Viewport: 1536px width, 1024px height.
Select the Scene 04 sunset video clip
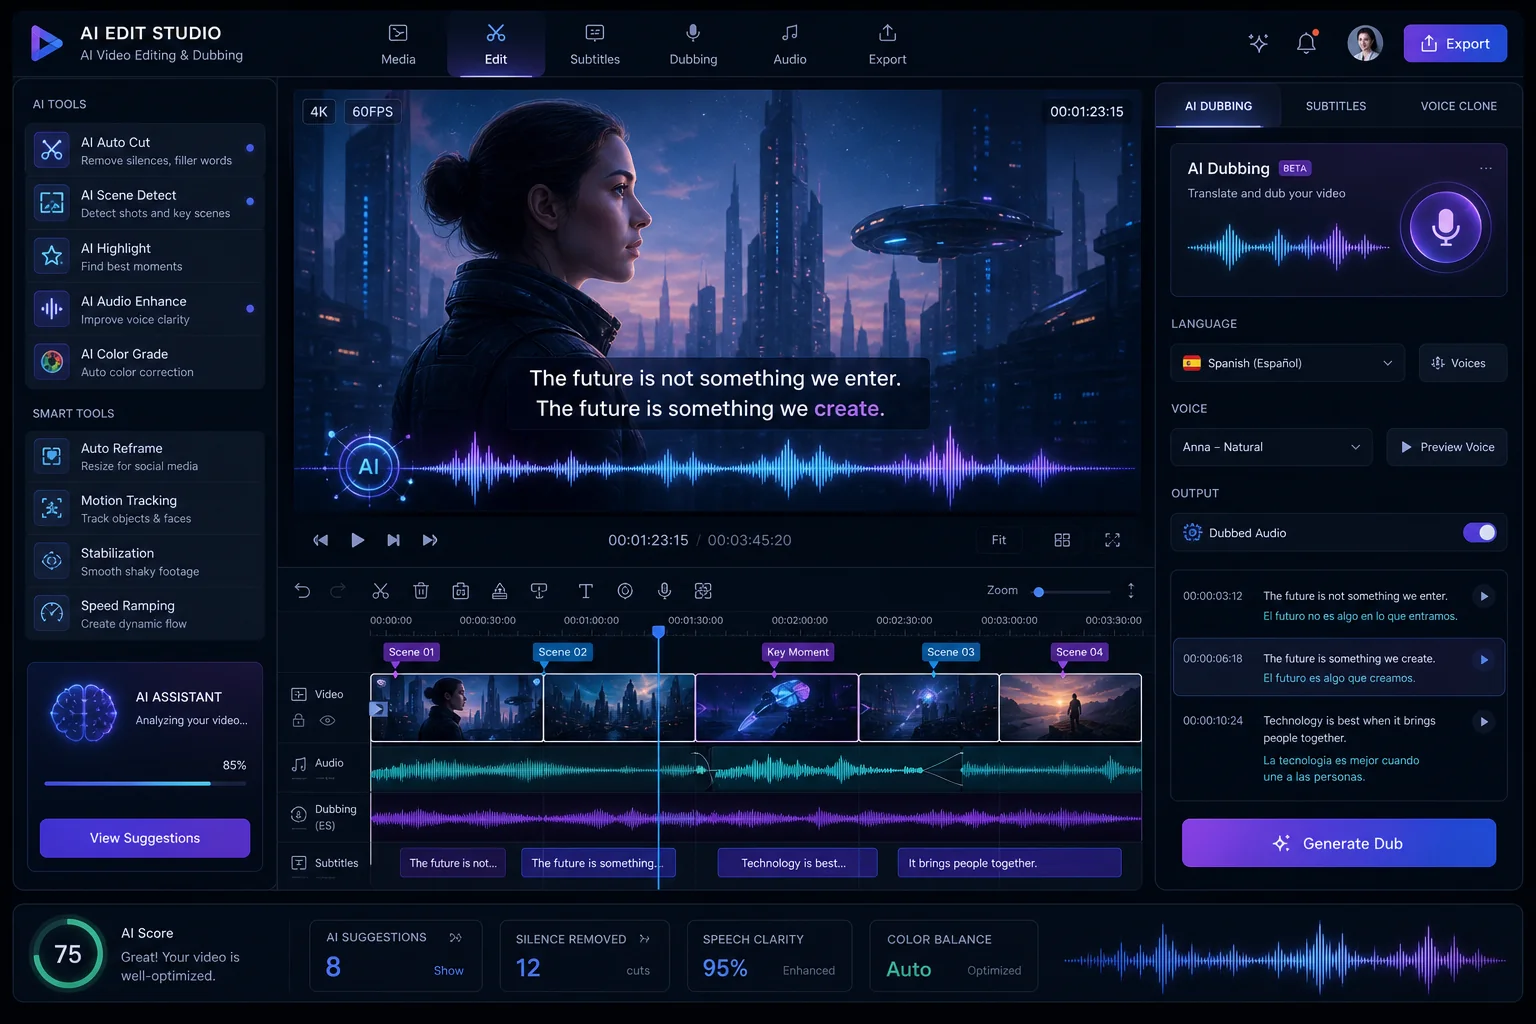[1070, 707]
